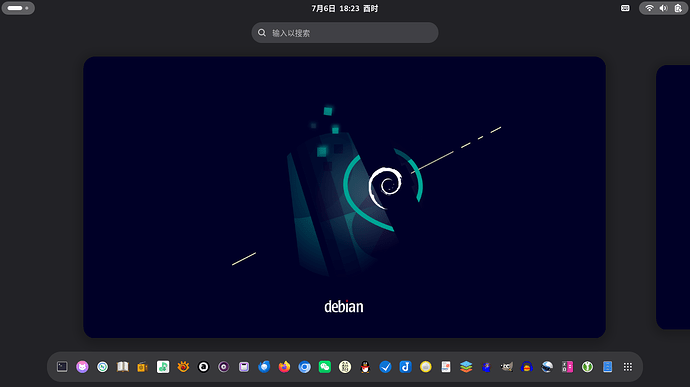Launch Audacity headphones icon
The height and width of the screenshot is (387, 690).
[x=527, y=367]
